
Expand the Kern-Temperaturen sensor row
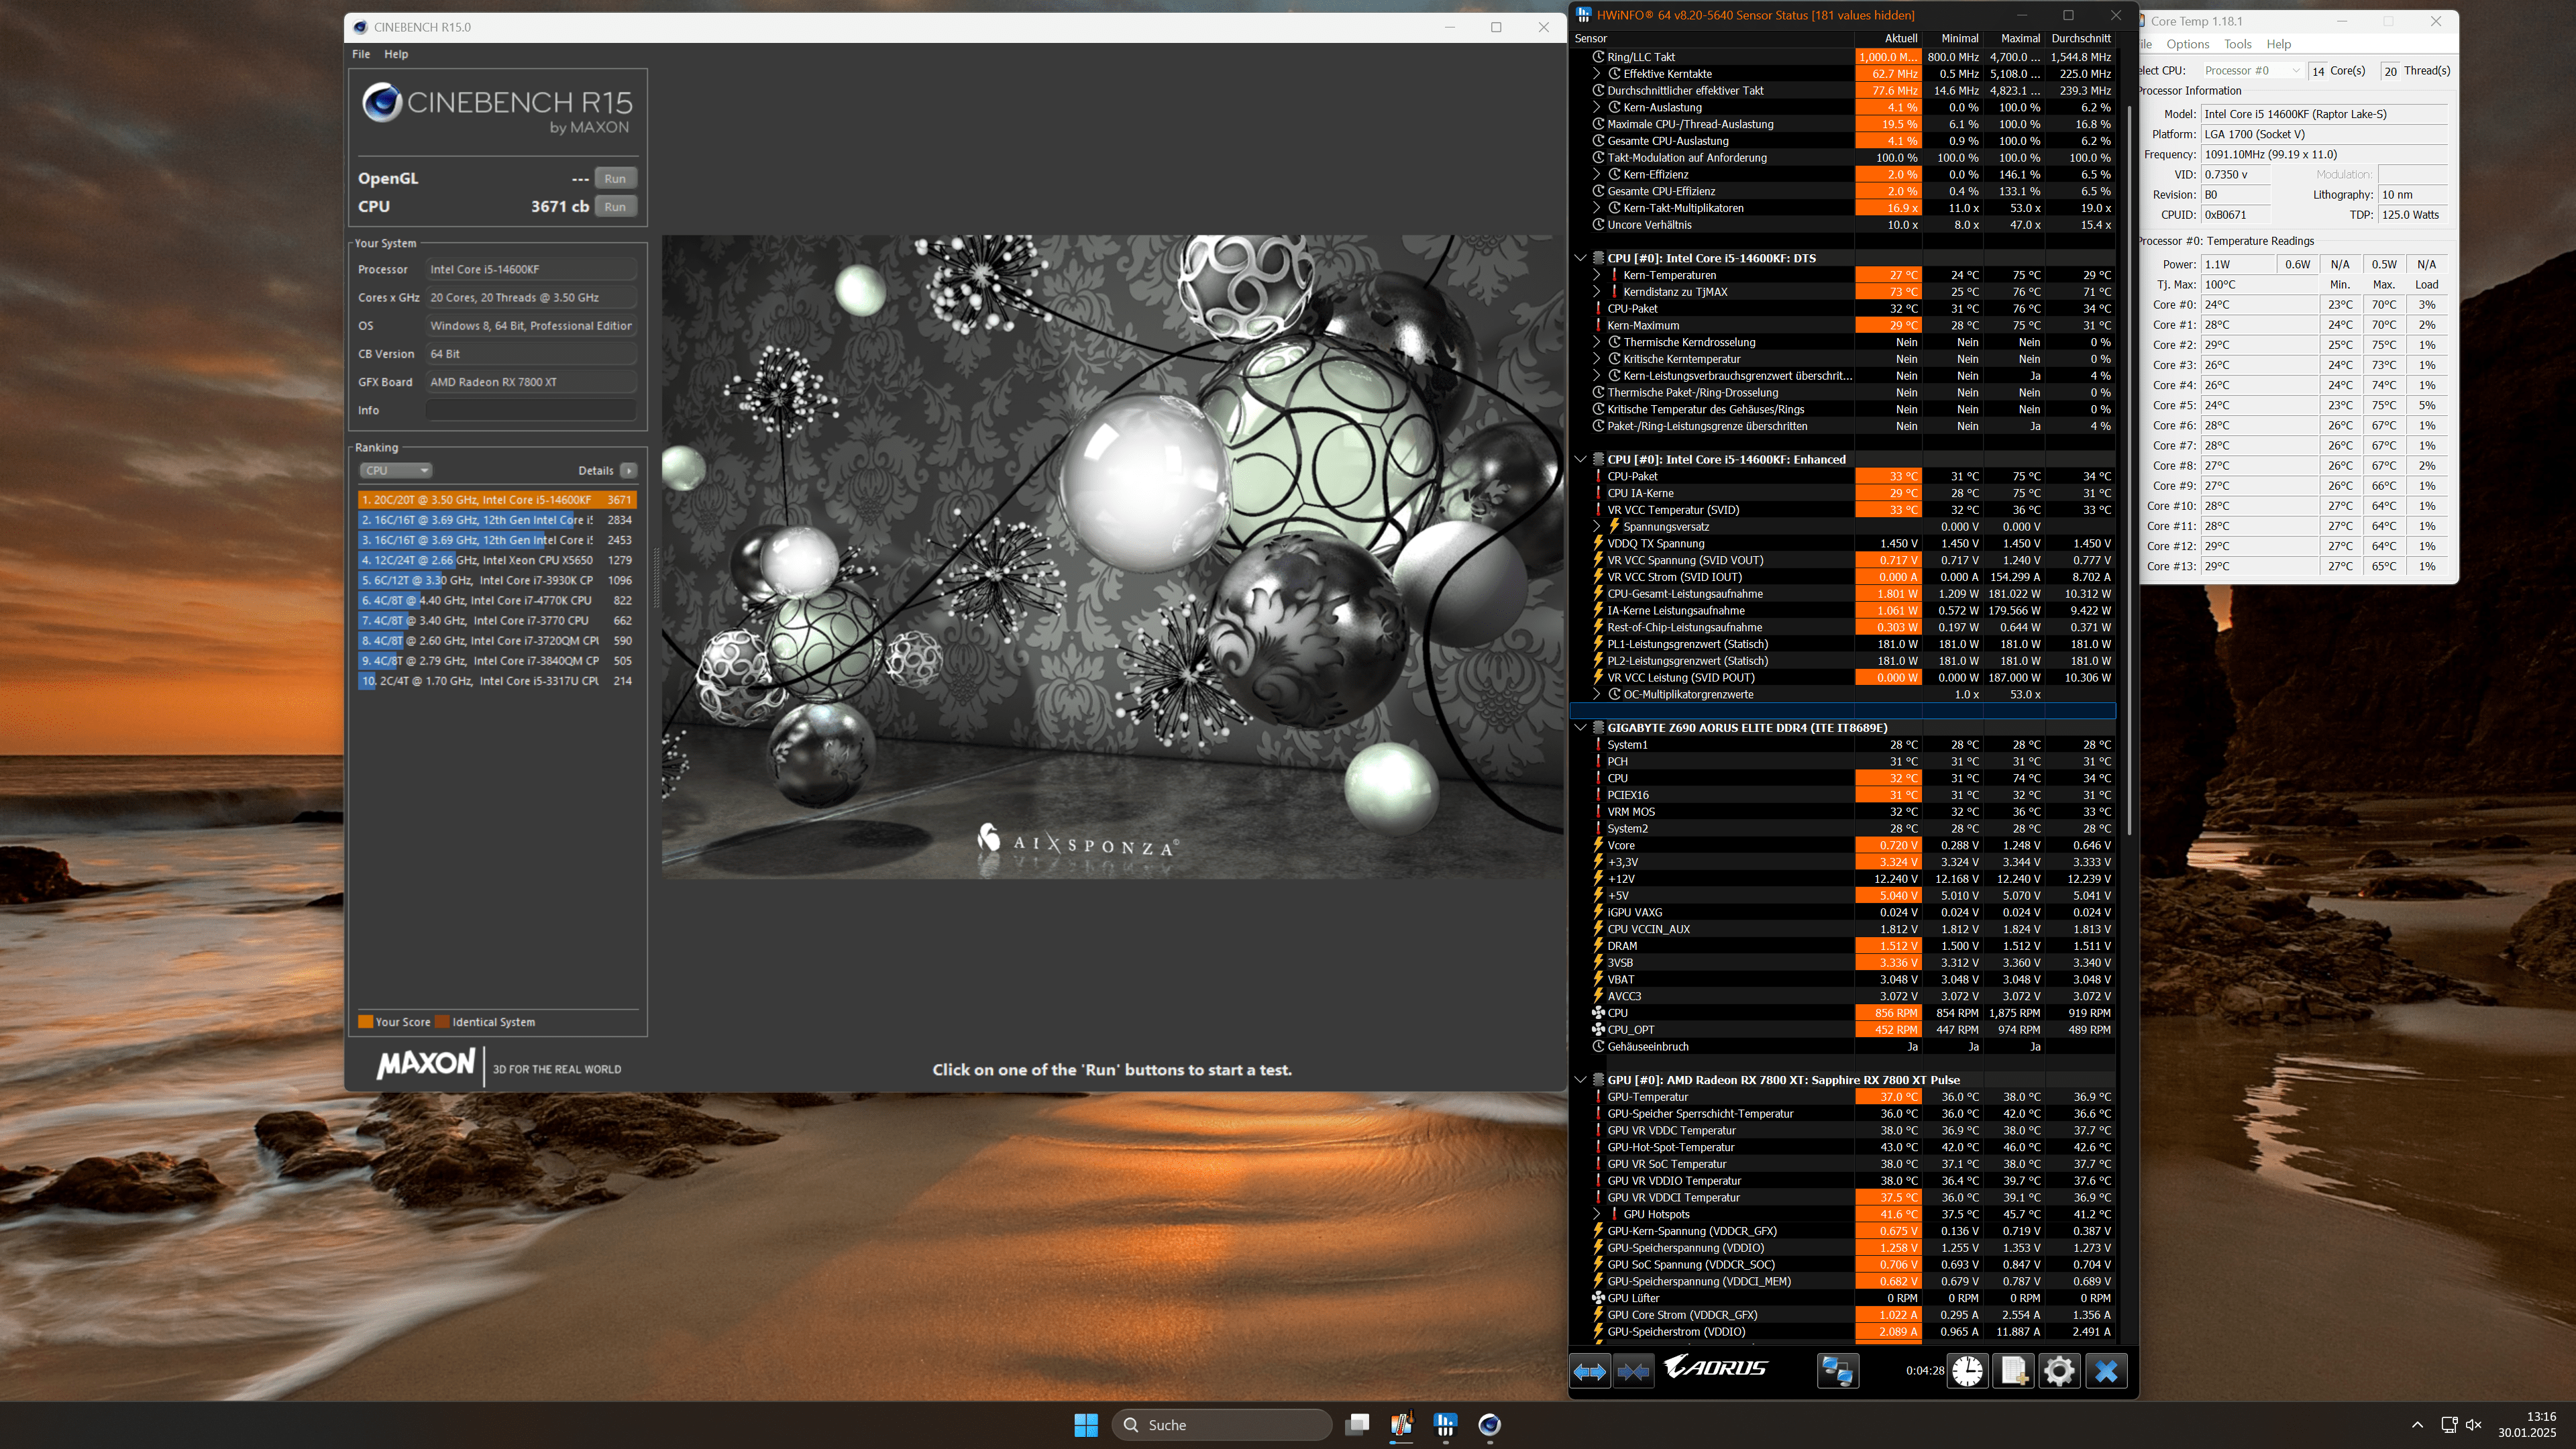click(x=1596, y=275)
